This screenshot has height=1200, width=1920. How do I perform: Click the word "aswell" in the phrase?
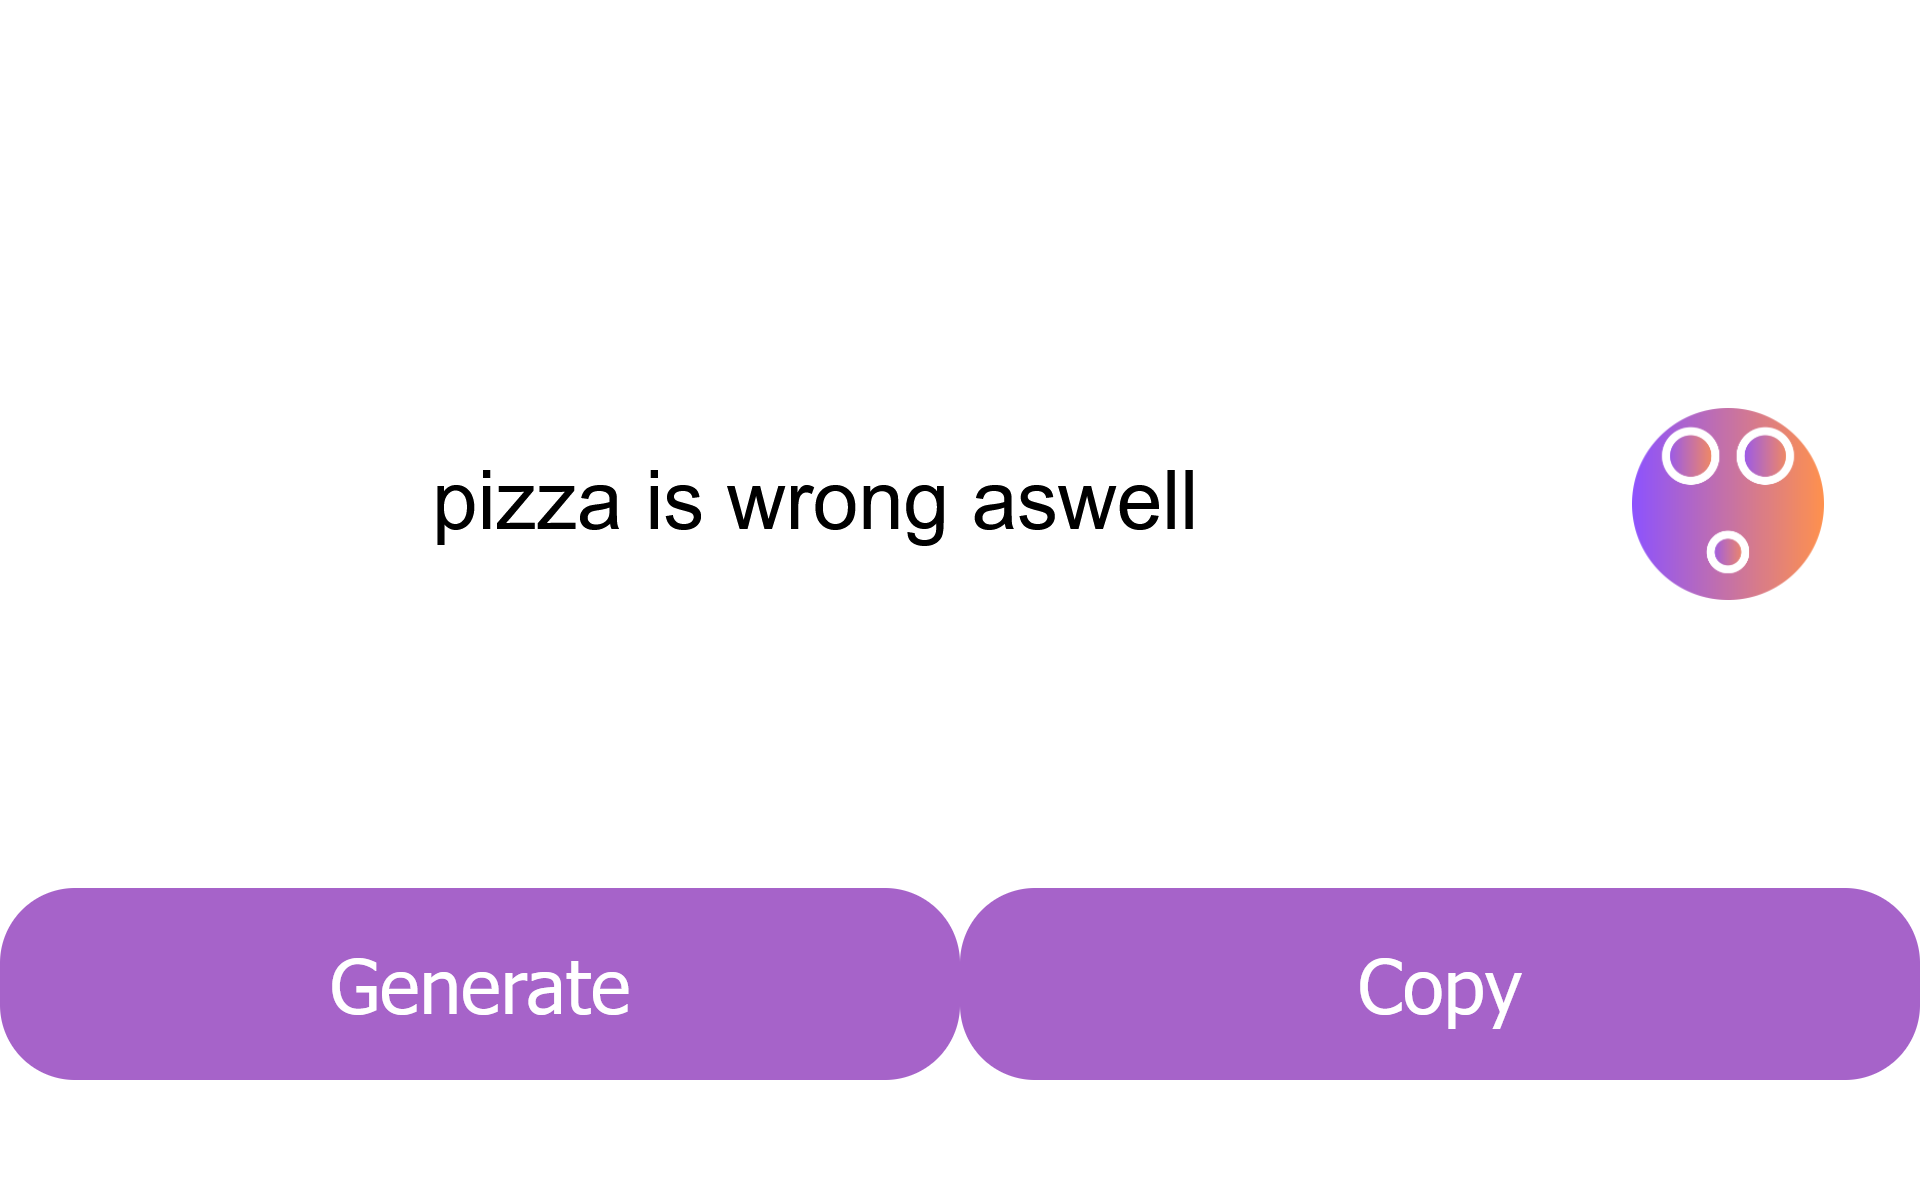click(x=1084, y=502)
